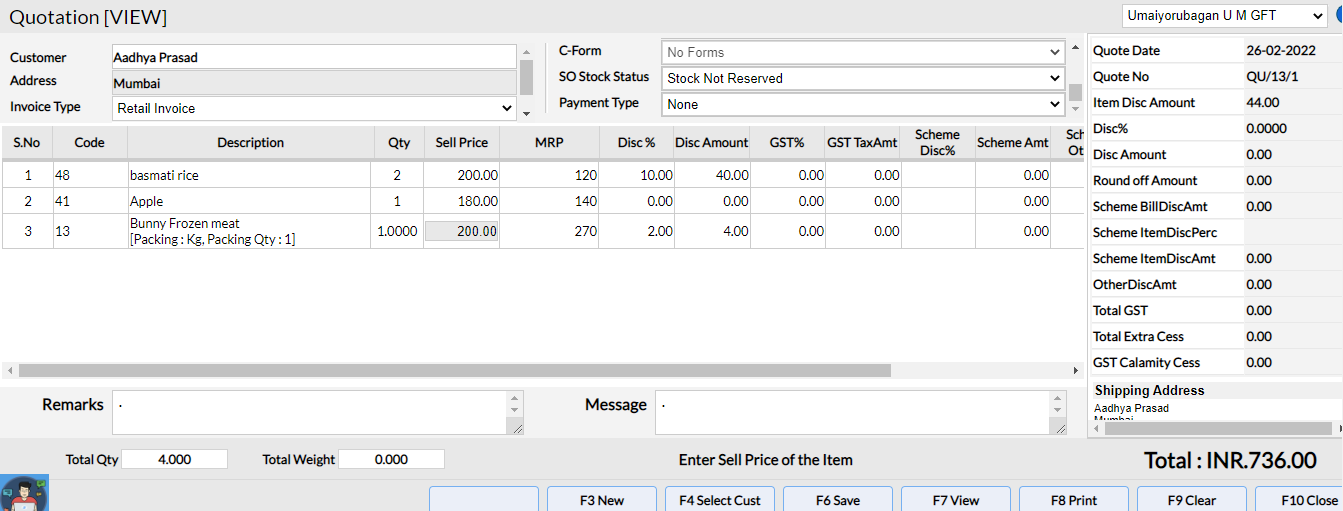
Task: Click the F4 Select Cust button
Action: pos(720,500)
